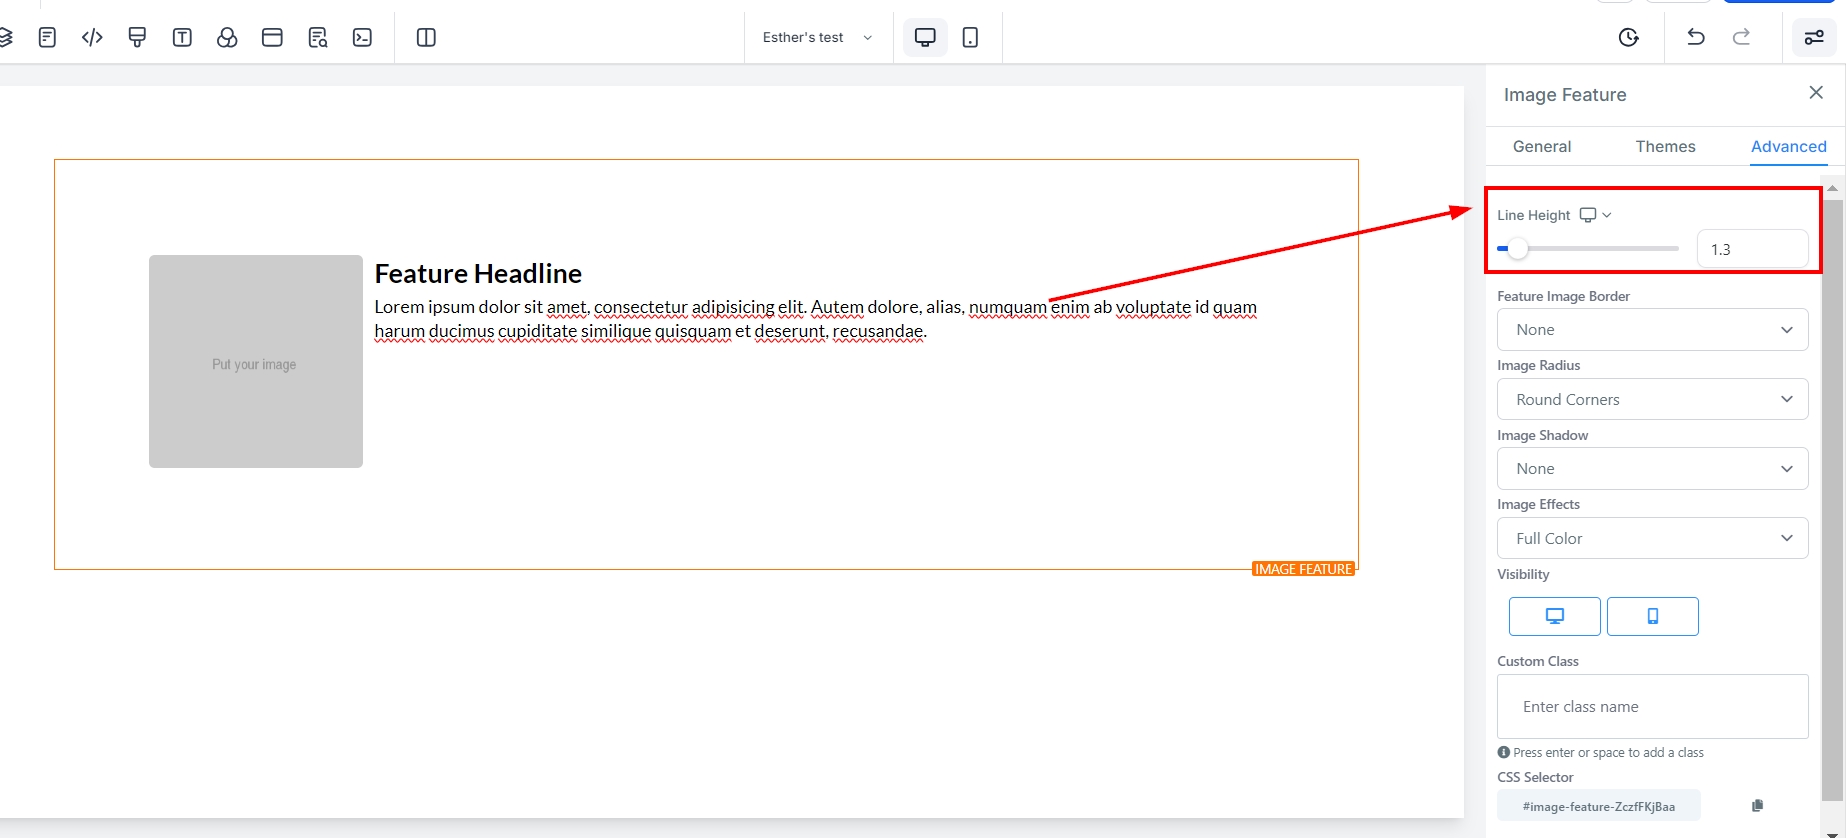The height and width of the screenshot is (838, 1846).
Task: Click the Line Height slider handle
Action: [x=1518, y=249]
